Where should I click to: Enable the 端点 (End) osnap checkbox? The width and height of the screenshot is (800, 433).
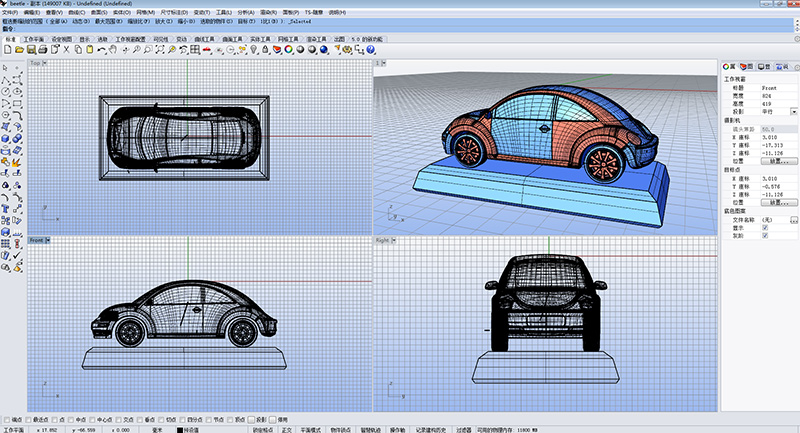point(7,420)
